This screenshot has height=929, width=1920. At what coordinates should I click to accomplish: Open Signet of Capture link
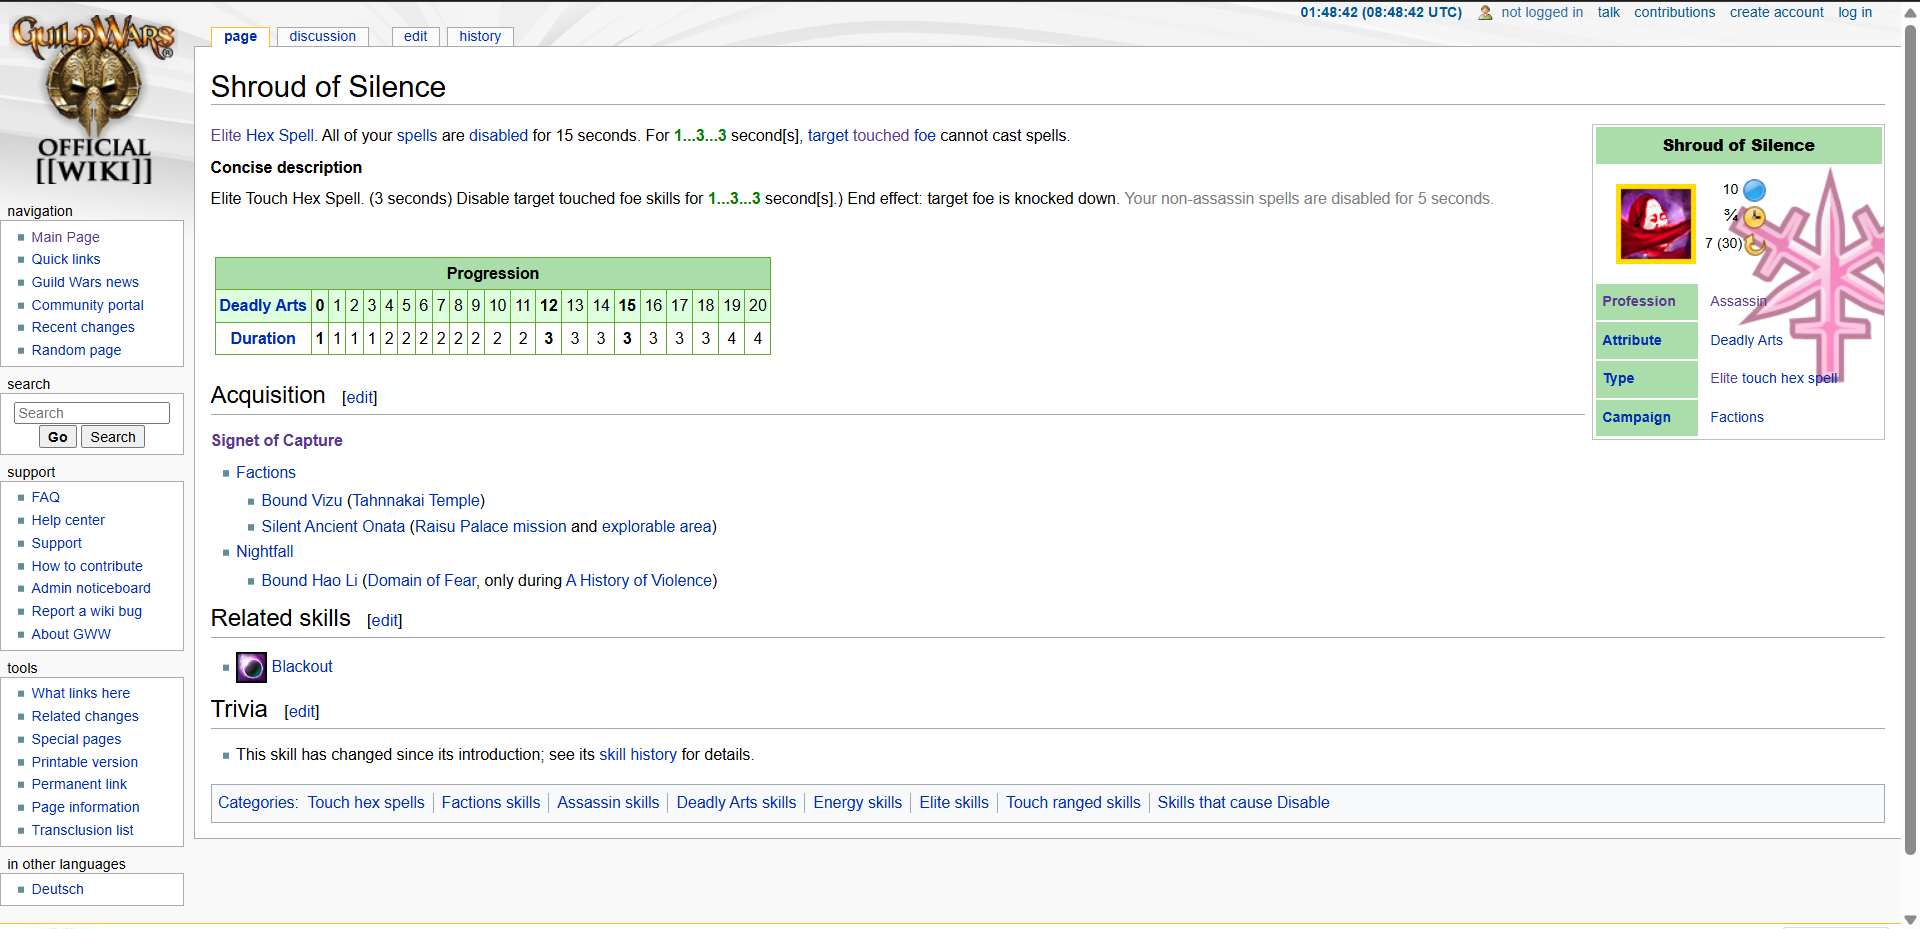coord(277,441)
